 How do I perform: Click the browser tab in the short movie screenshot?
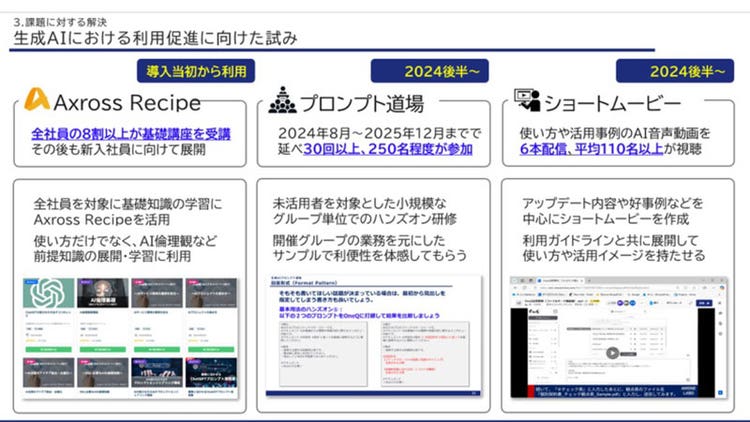coord(560,280)
